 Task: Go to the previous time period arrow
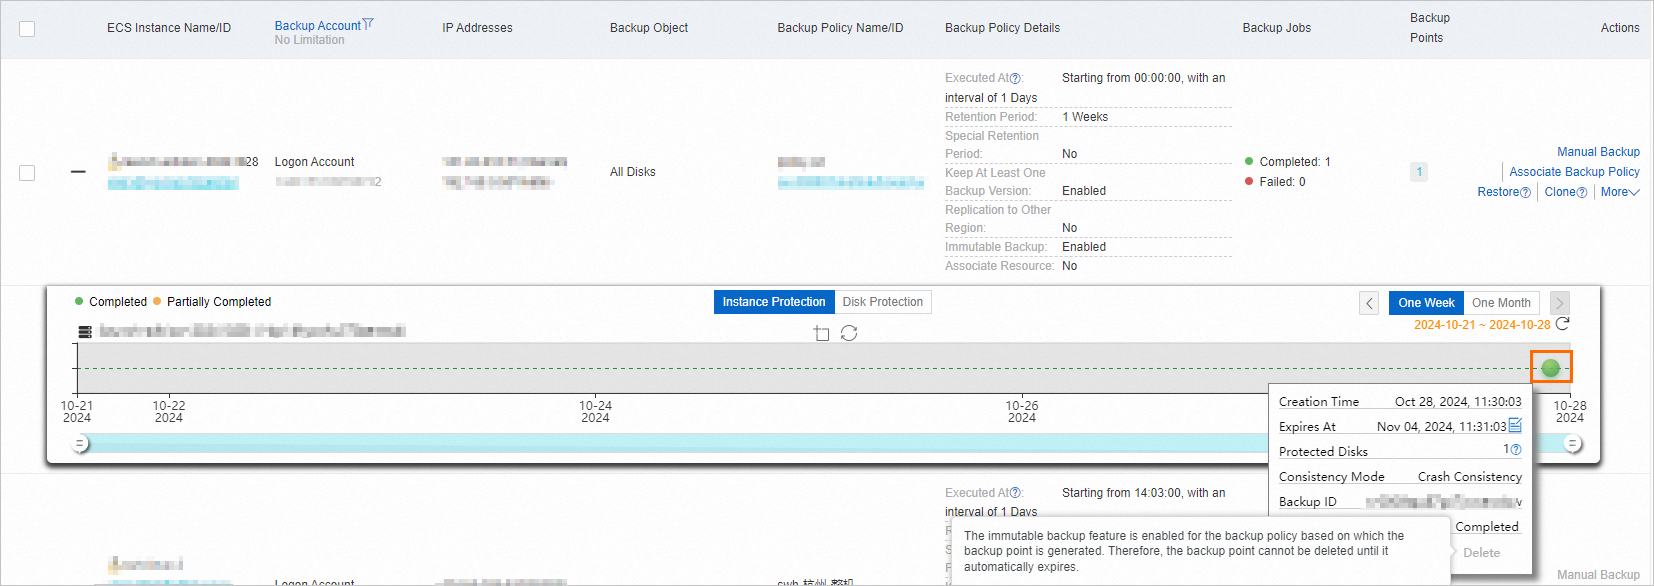click(1369, 303)
